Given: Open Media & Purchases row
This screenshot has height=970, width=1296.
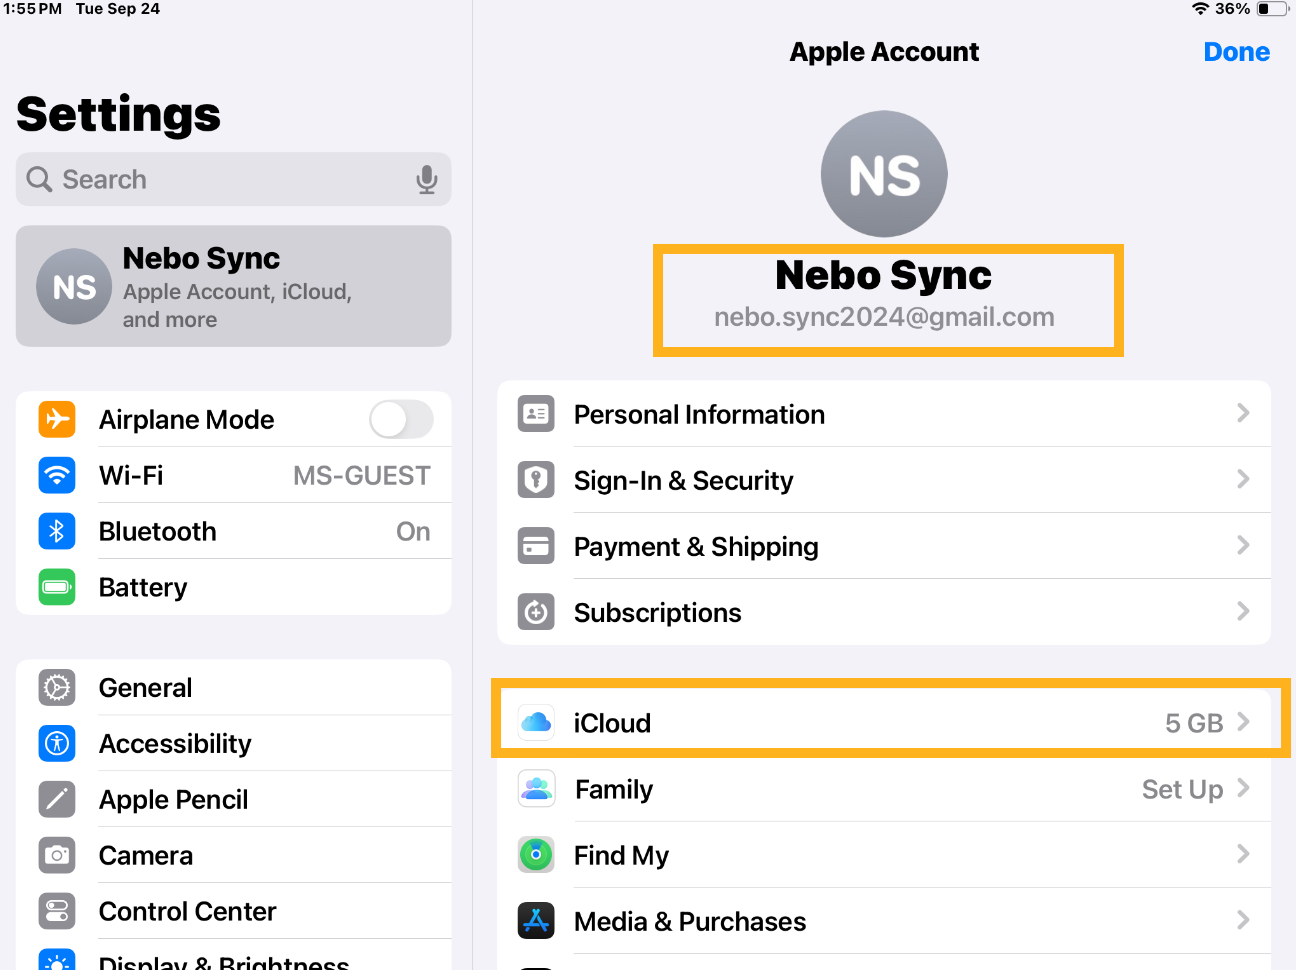Looking at the screenshot, I should [884, 921].
